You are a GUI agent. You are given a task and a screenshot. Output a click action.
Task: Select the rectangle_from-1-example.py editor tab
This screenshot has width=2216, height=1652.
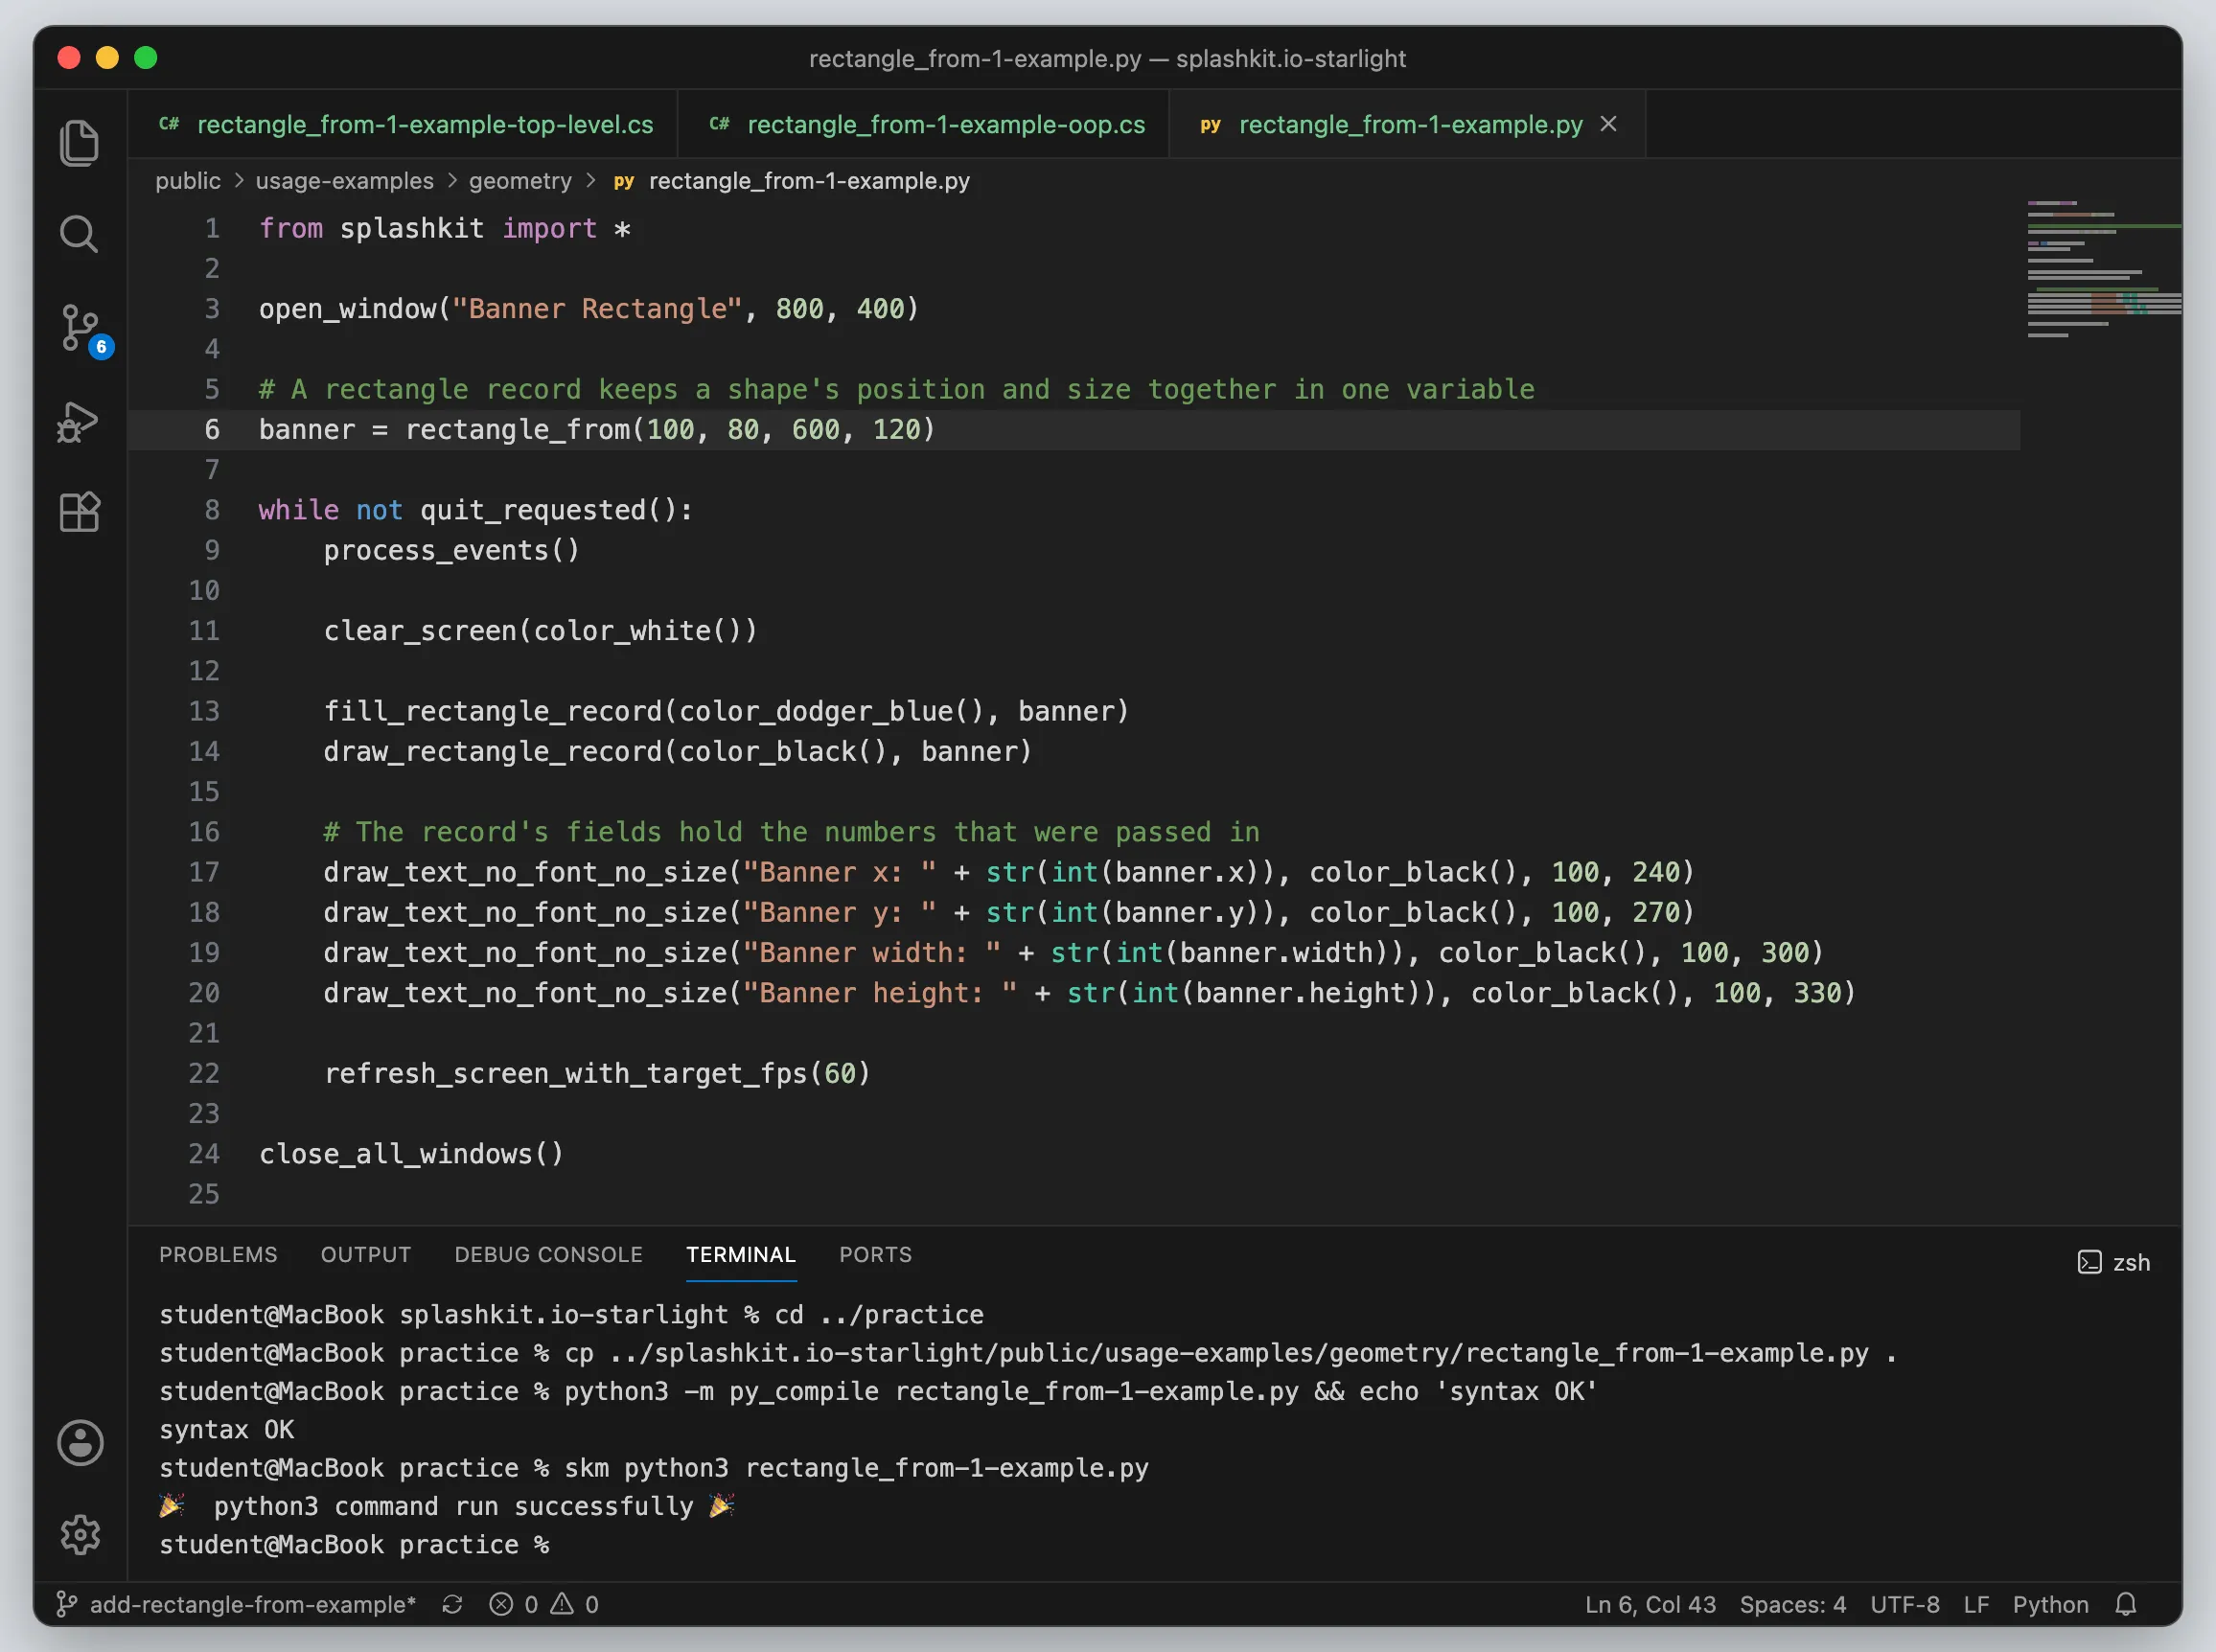tap(1409, 124)
